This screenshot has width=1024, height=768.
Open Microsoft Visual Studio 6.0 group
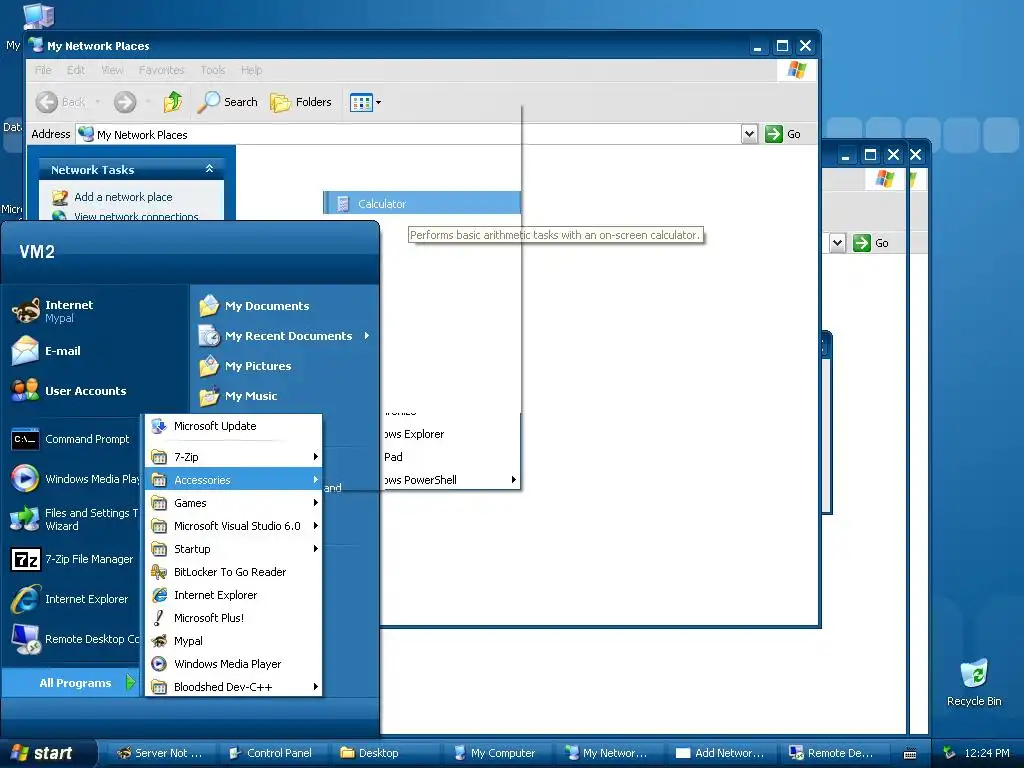233,526
